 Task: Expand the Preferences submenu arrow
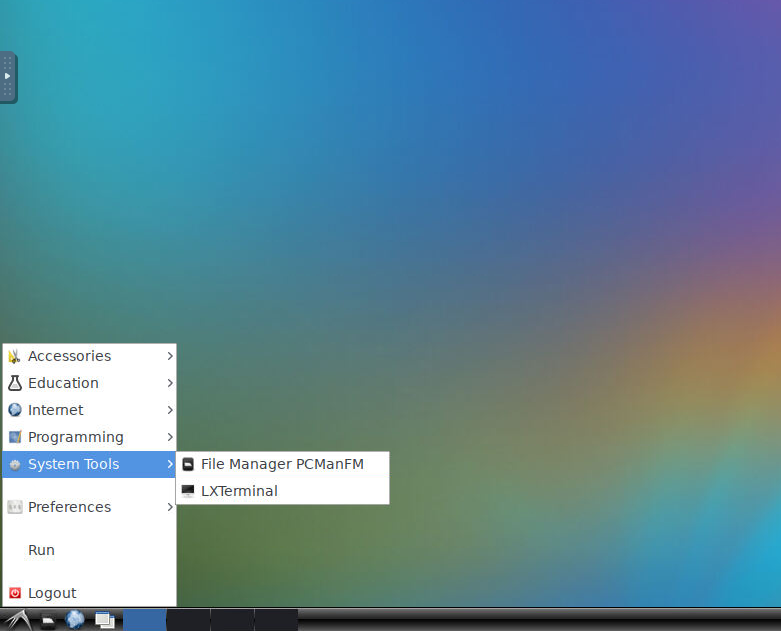click(170, 507)
